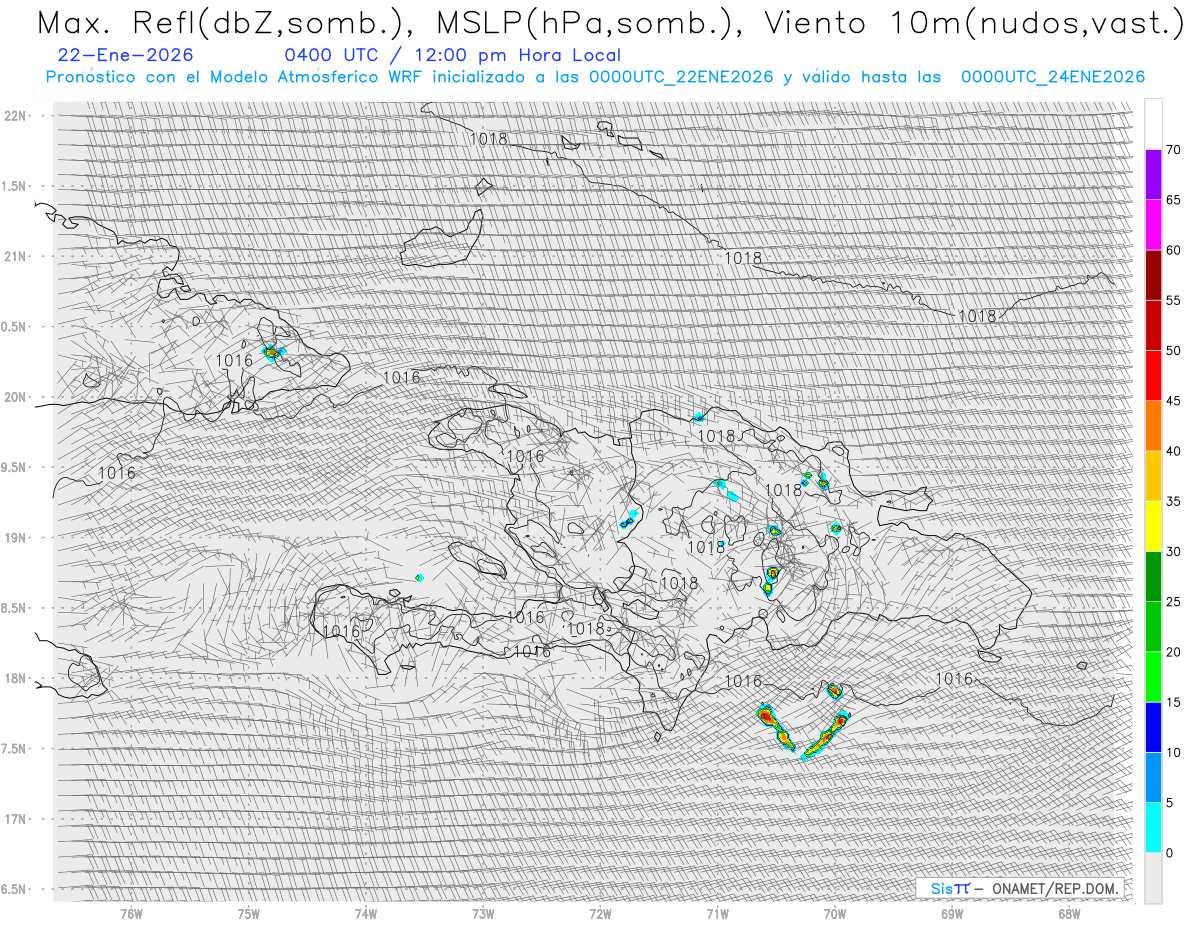Viewport: 1200px width, 927px height.
Task: Select the dark red 55–60 dBZ colorbar segment
Action: (1153, 275)
